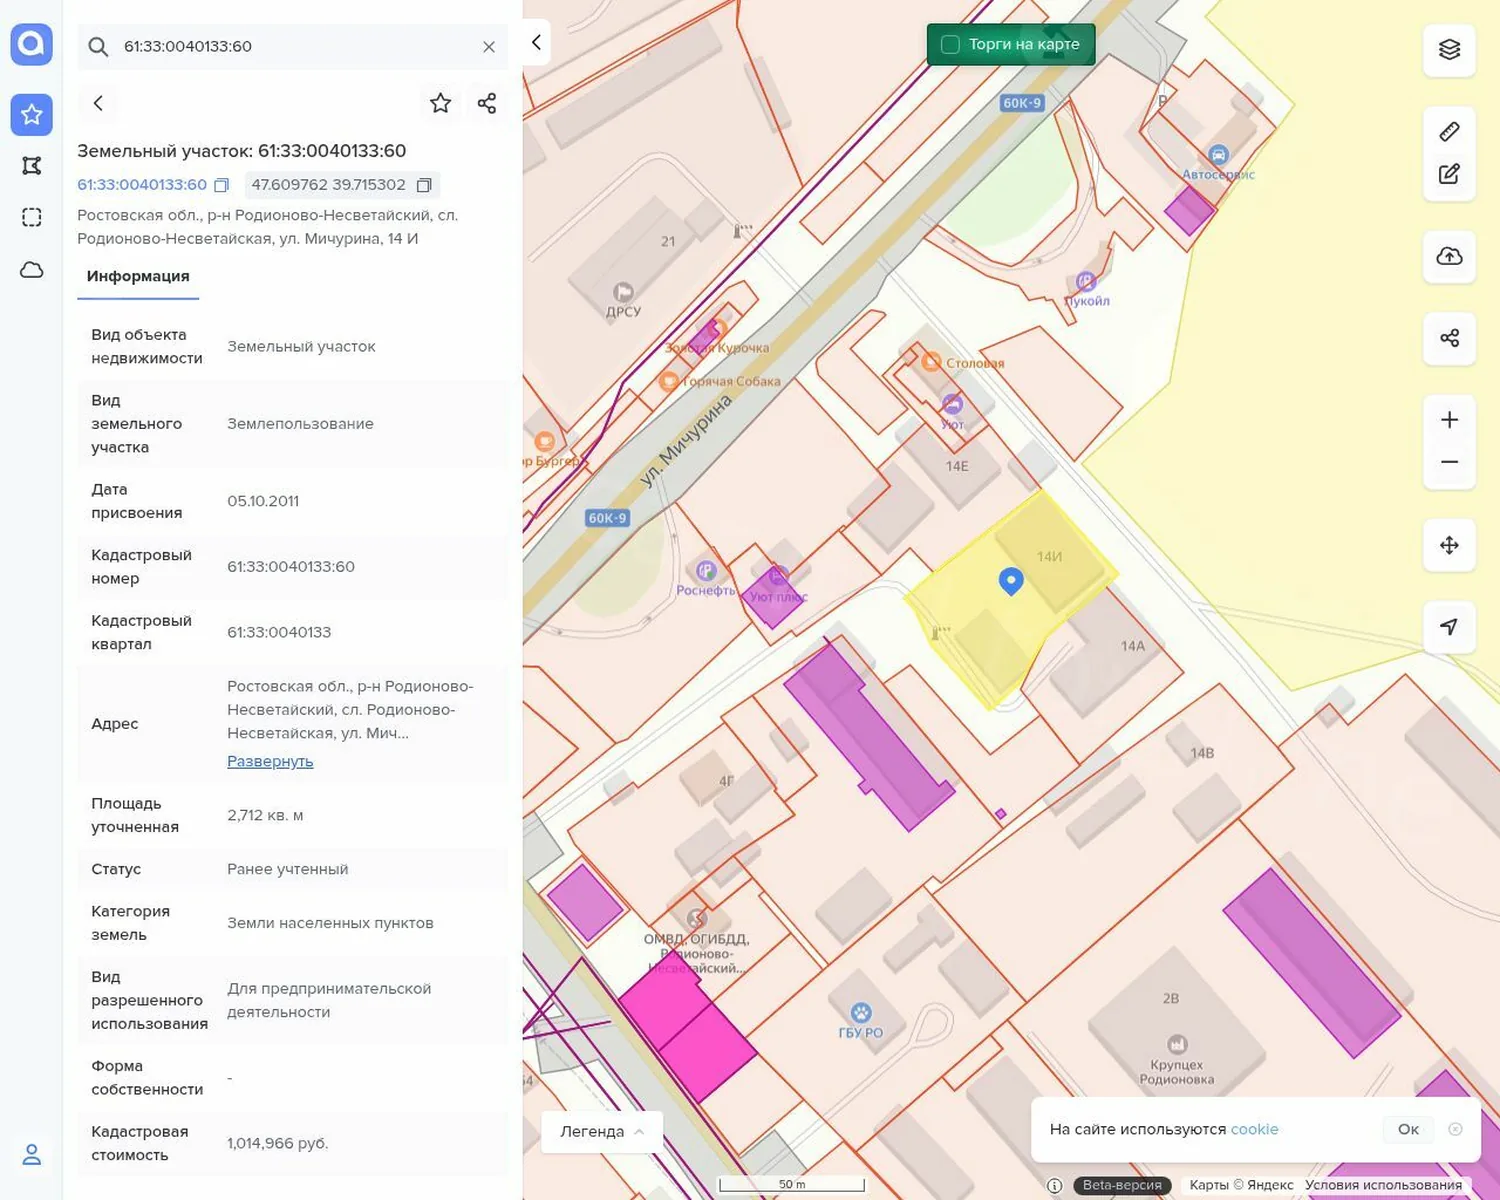Open the user profile icon
Viewport: 1500px width, 1200px height.
(x=32, y=1154)
